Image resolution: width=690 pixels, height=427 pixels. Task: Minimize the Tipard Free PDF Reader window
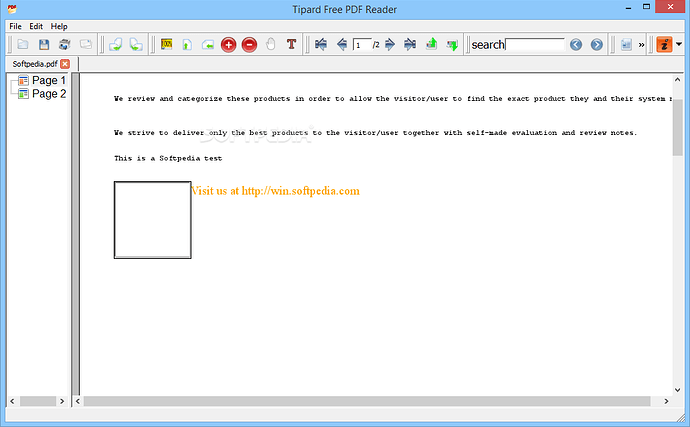tap(628, 7)
